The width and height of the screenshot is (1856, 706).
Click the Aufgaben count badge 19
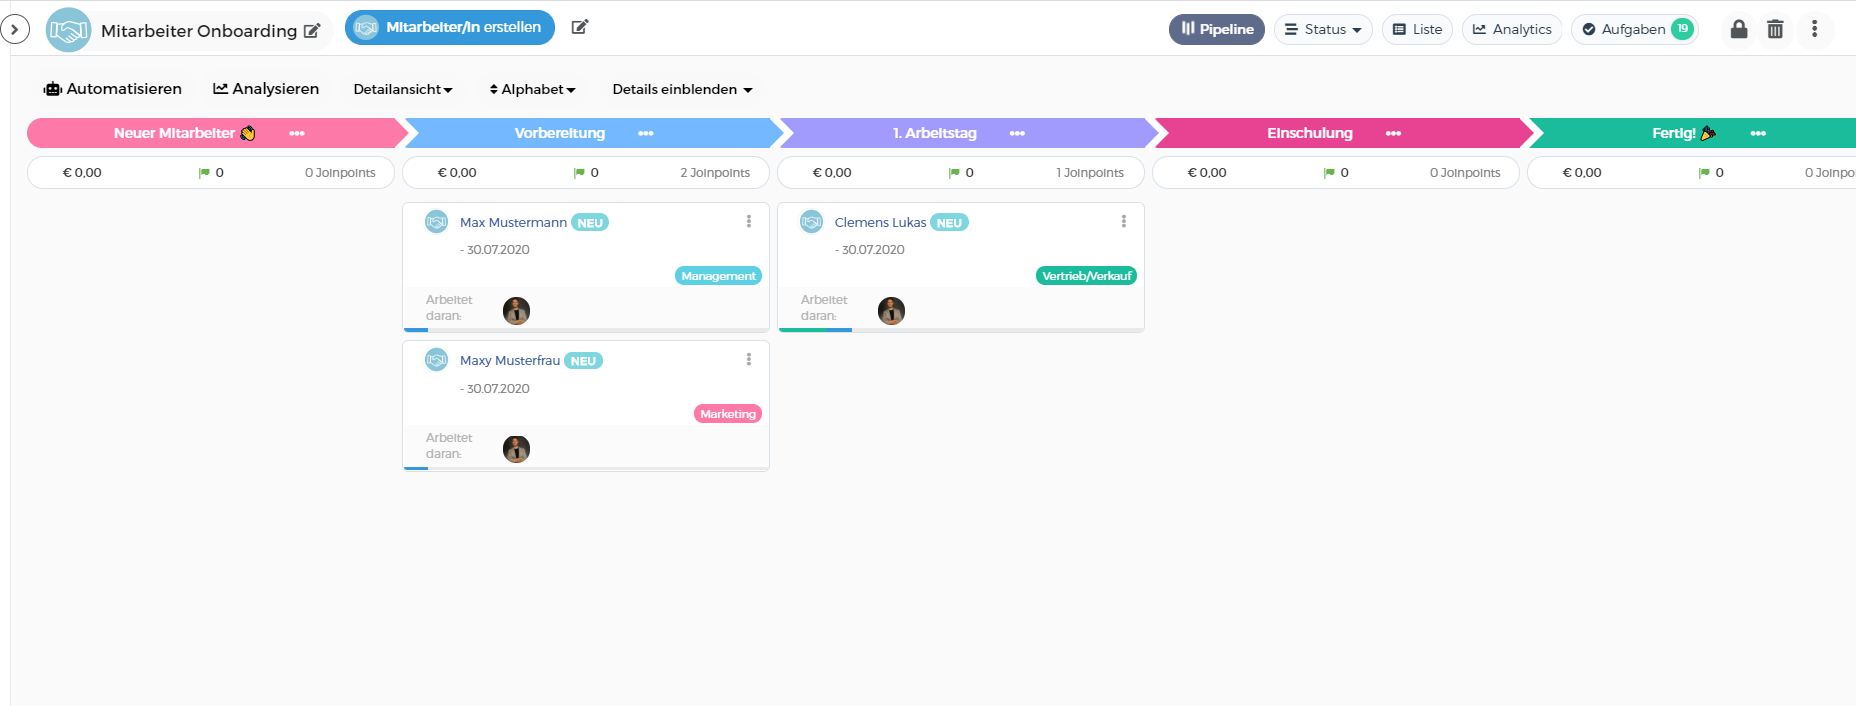tap(1683, 29)
